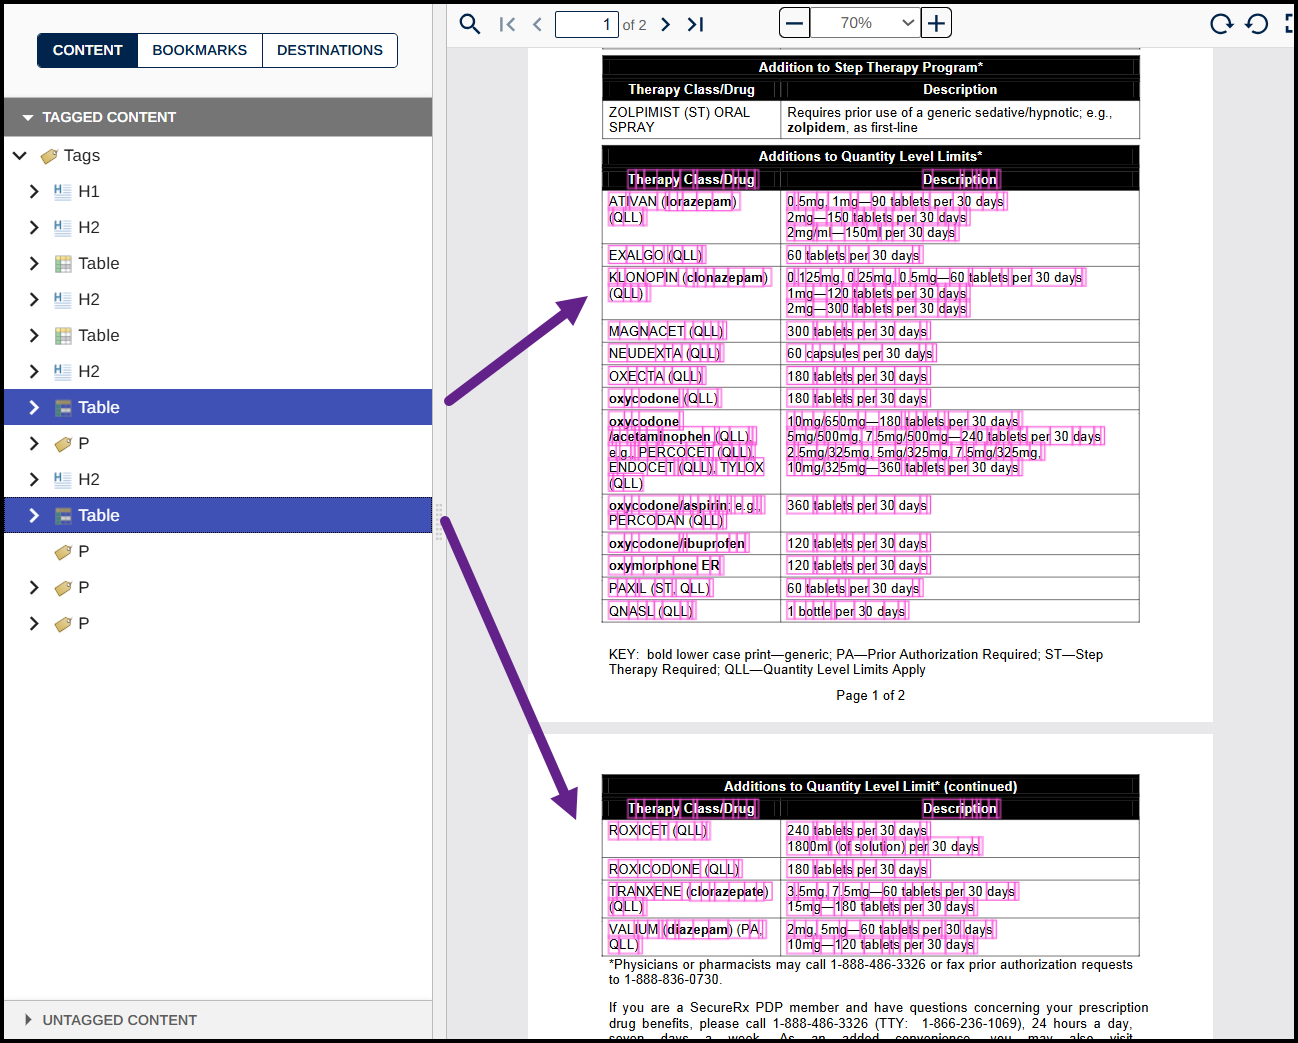Switch to the DESTINATIONS tab
The width and height of the screenshot is (1298, 1043).
[x=330, y=50]
